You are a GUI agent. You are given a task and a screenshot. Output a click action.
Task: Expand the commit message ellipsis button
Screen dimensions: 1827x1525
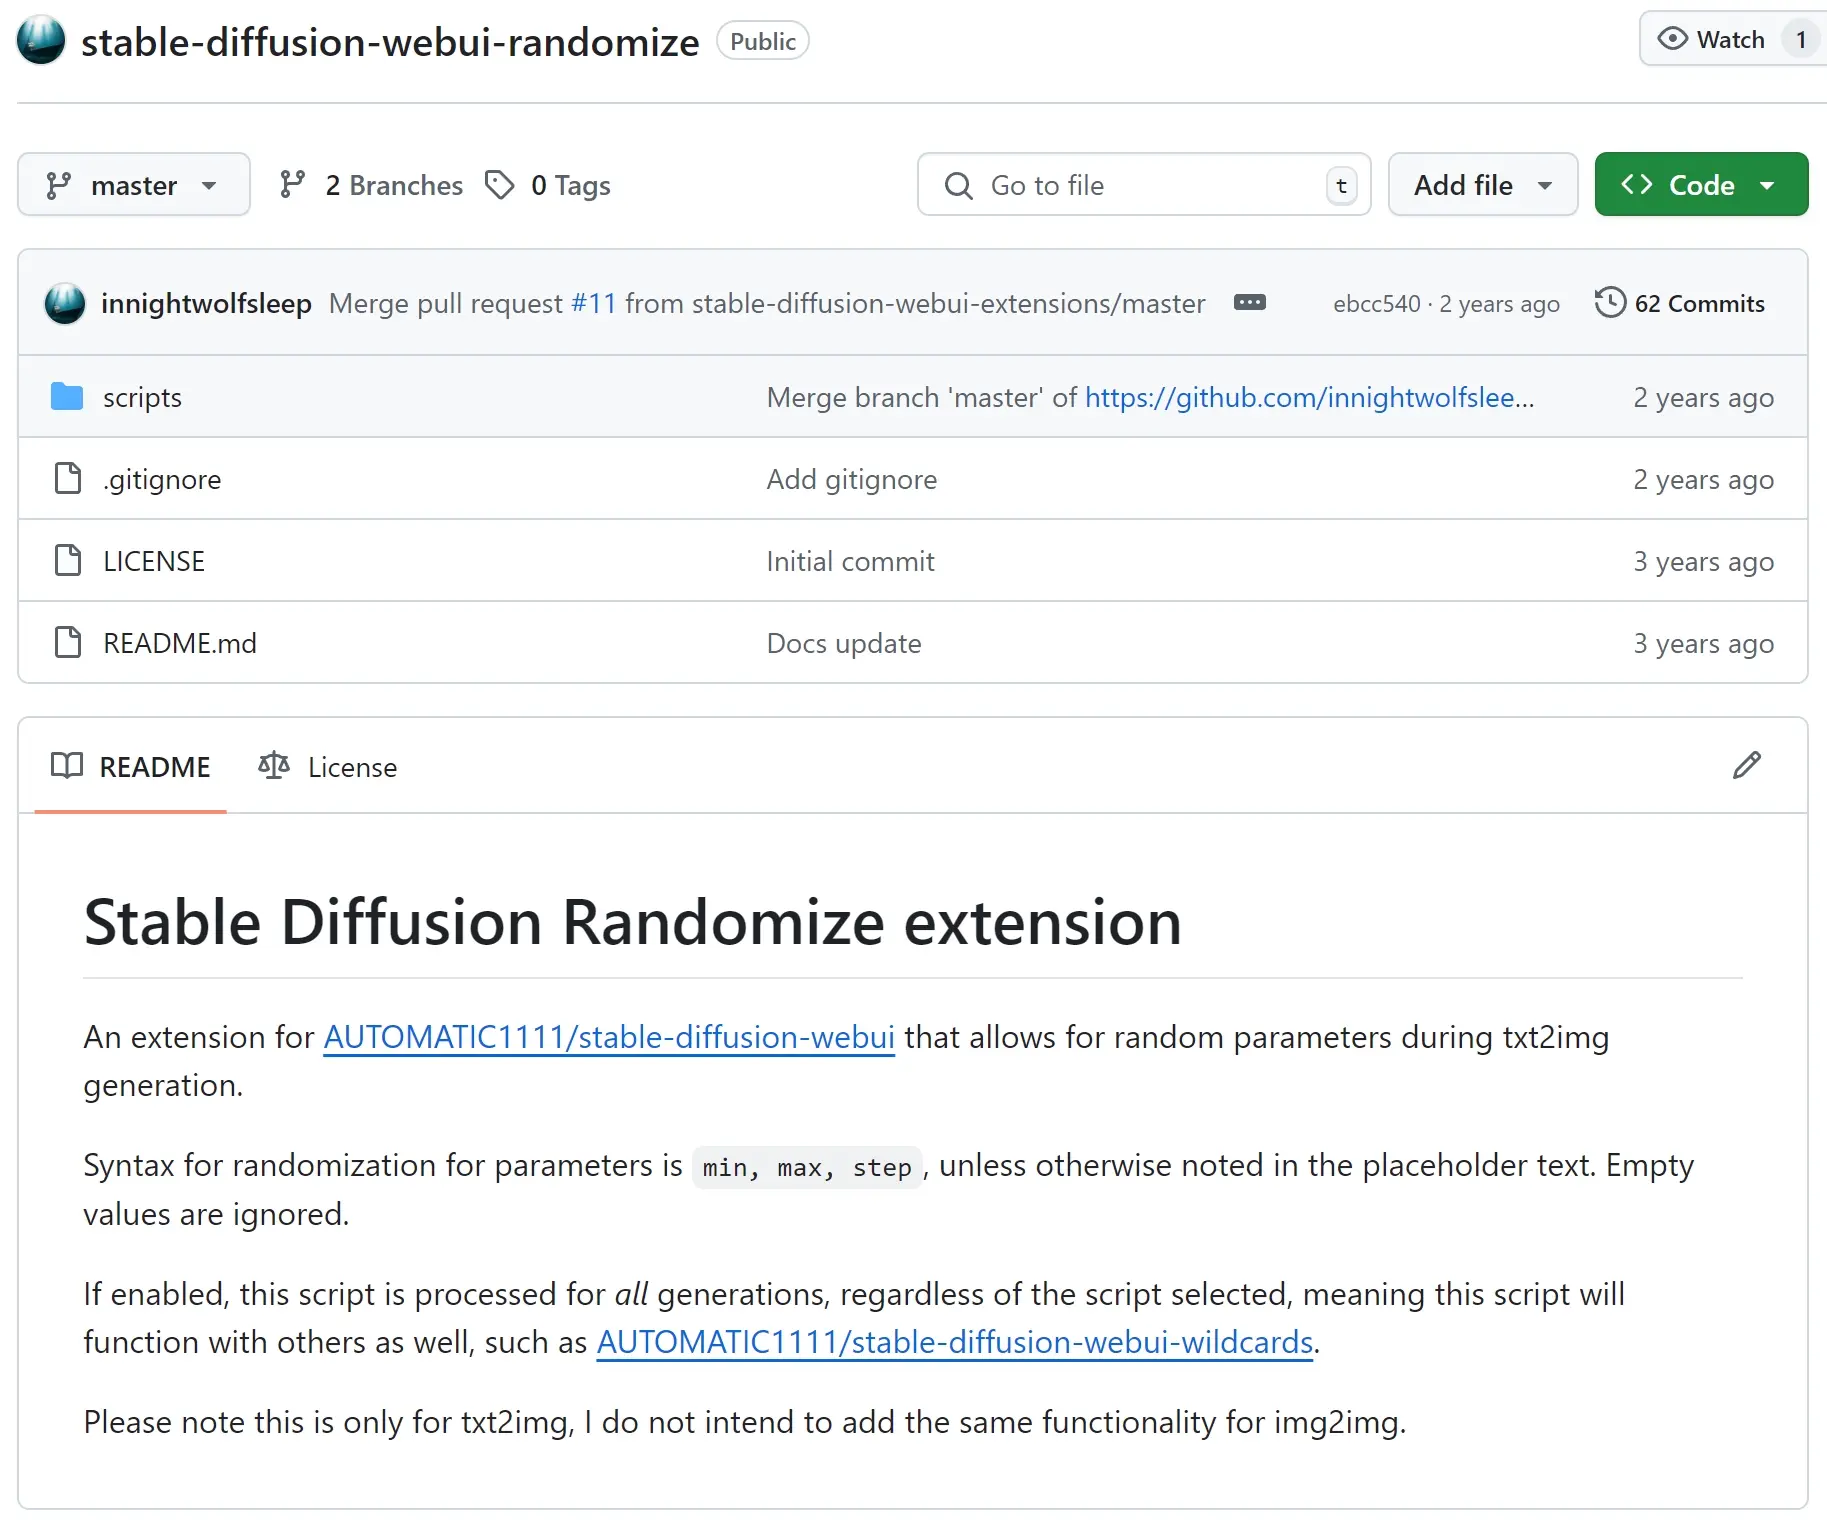[1250, 302]
